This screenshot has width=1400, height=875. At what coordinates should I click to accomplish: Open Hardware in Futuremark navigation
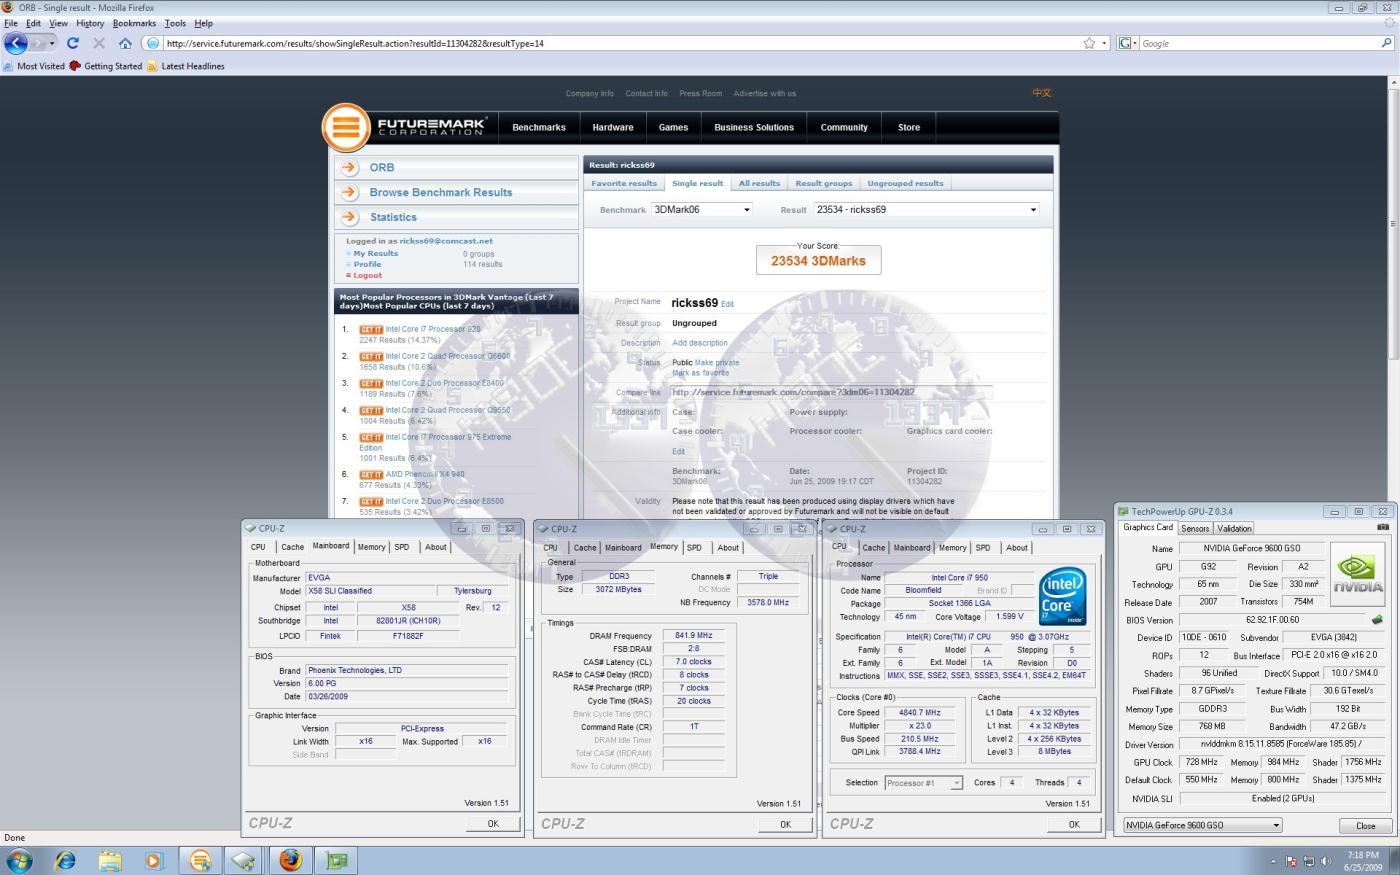point(613,128)
